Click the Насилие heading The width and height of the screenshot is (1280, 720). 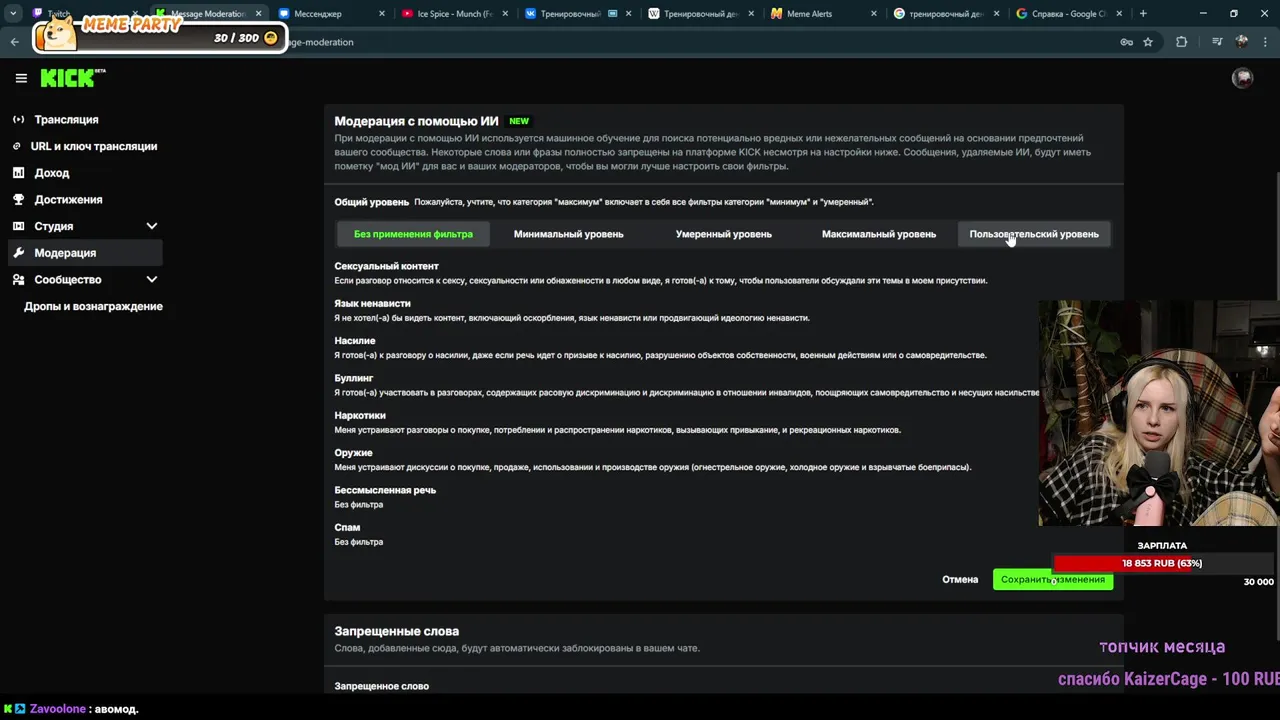355,341
